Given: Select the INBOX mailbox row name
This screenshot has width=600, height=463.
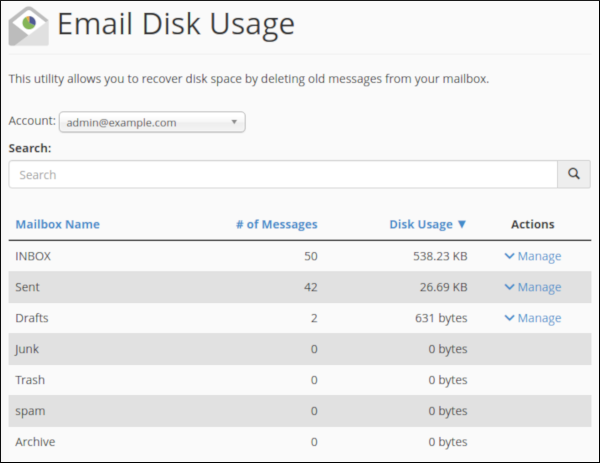Looking at the screenshot, I should (33, 256).
